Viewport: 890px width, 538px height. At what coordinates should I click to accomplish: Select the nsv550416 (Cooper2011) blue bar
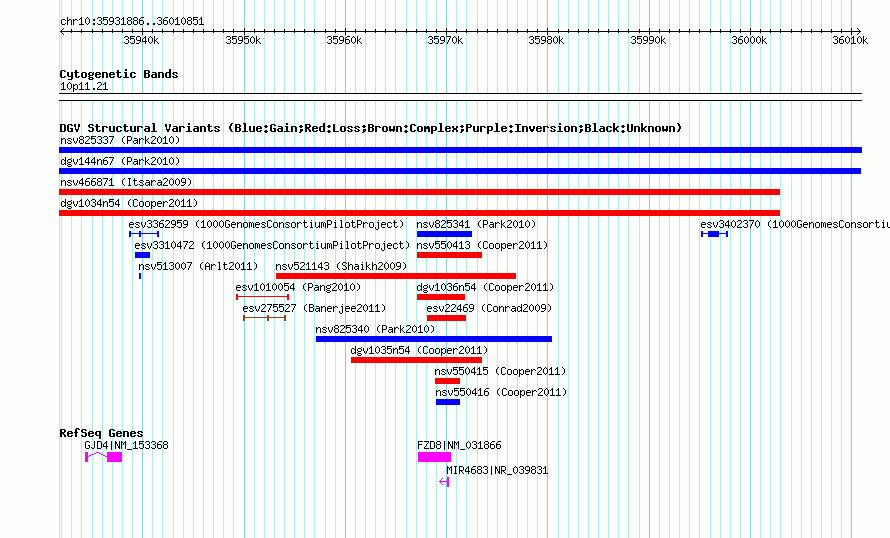point(448,402)
